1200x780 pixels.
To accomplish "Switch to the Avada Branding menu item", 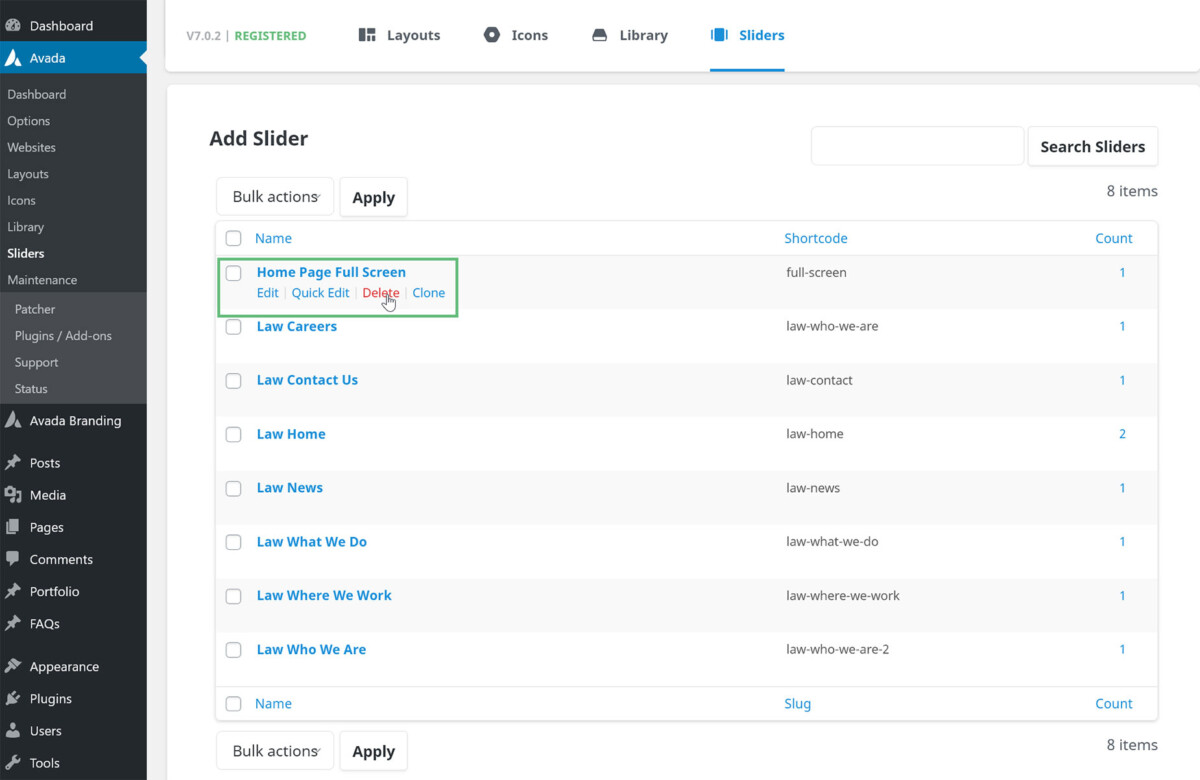I will (x=74, y=420).
